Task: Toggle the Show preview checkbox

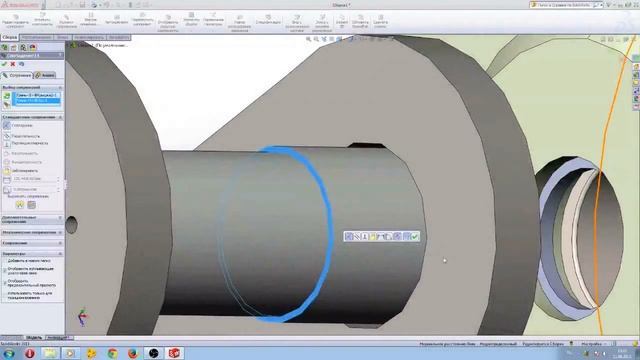Action: pos(4,283)
